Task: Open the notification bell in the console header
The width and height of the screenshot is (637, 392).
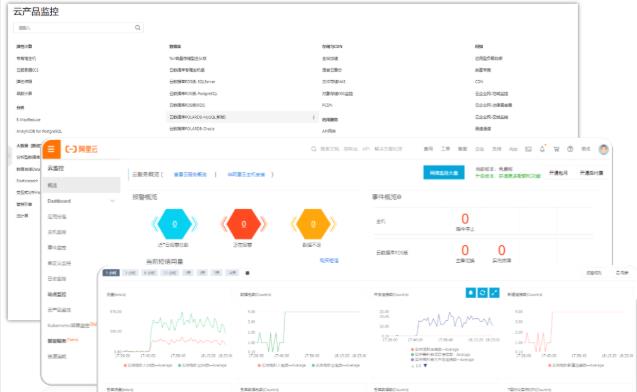Action: coord(542,149)
